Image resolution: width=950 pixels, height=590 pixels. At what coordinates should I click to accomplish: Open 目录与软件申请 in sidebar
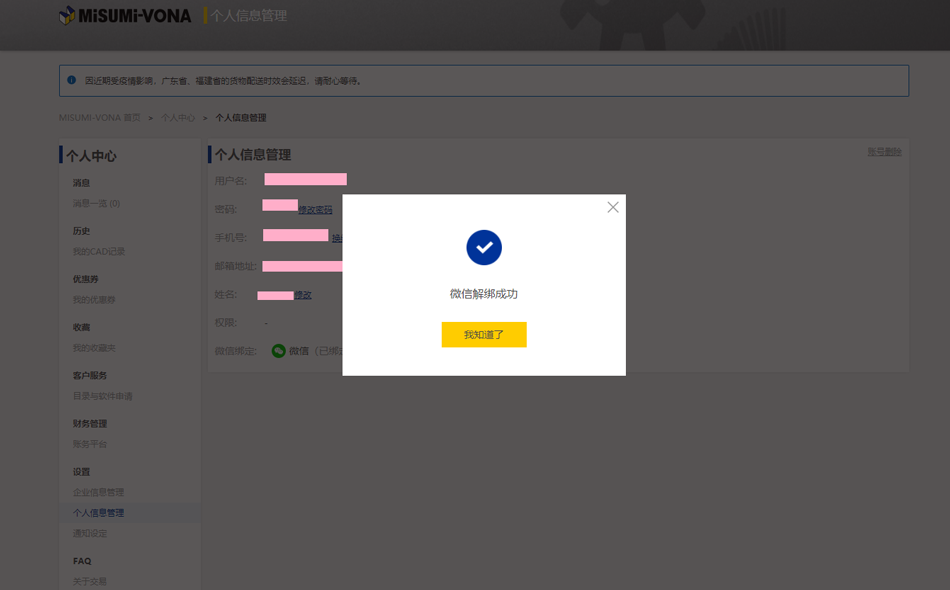coord(102,396)
